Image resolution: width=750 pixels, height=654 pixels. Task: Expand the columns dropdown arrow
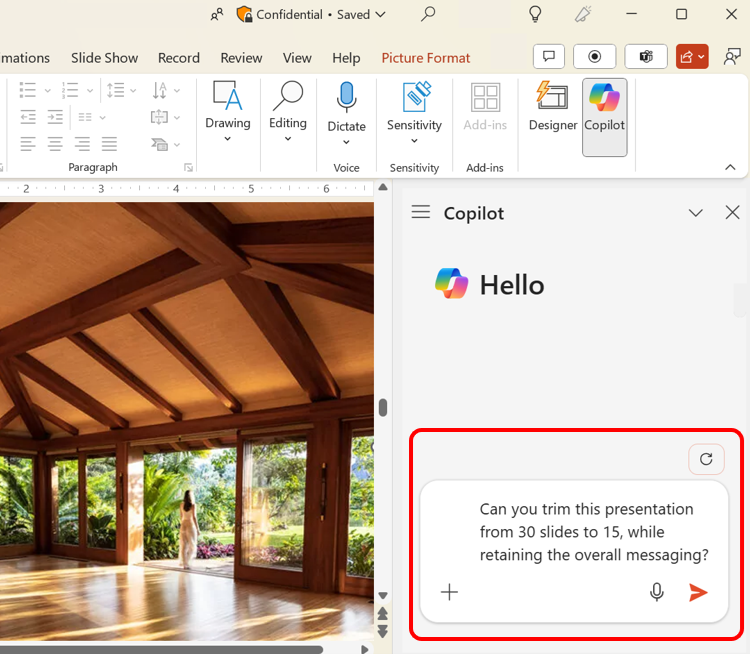pyautogui.click(x=102, y=117)
